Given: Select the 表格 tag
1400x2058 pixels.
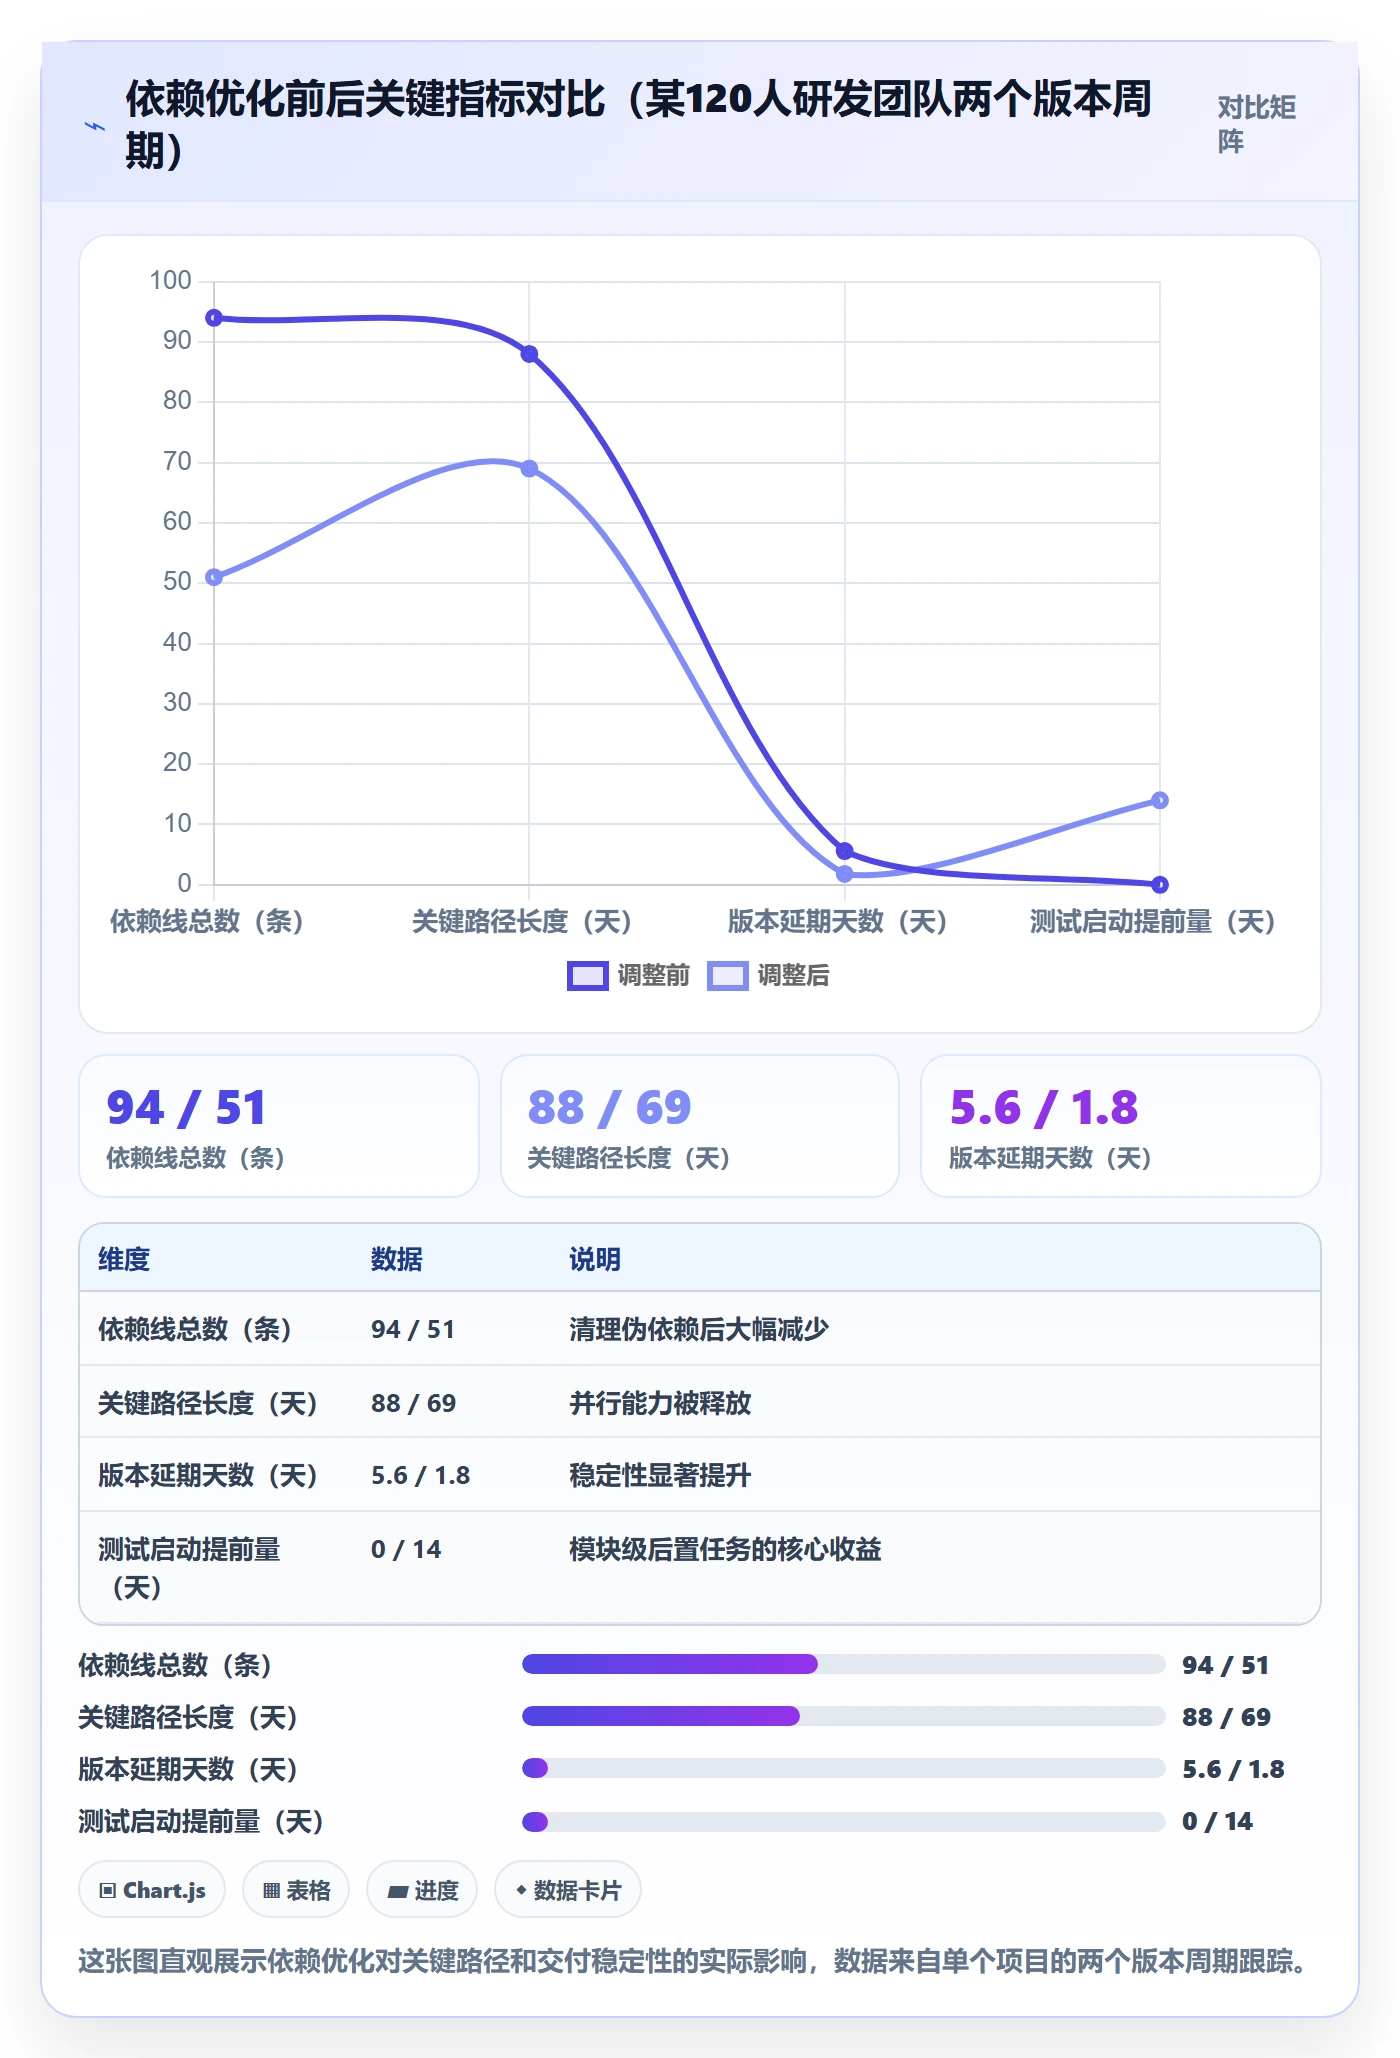Looking at the screenshot, I should pyautogui.click(x=296, y=1889).
